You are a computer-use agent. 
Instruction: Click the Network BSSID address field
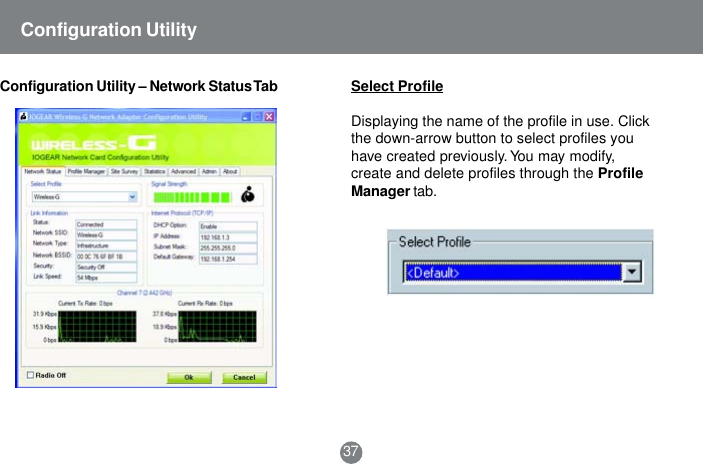(106, 256)
